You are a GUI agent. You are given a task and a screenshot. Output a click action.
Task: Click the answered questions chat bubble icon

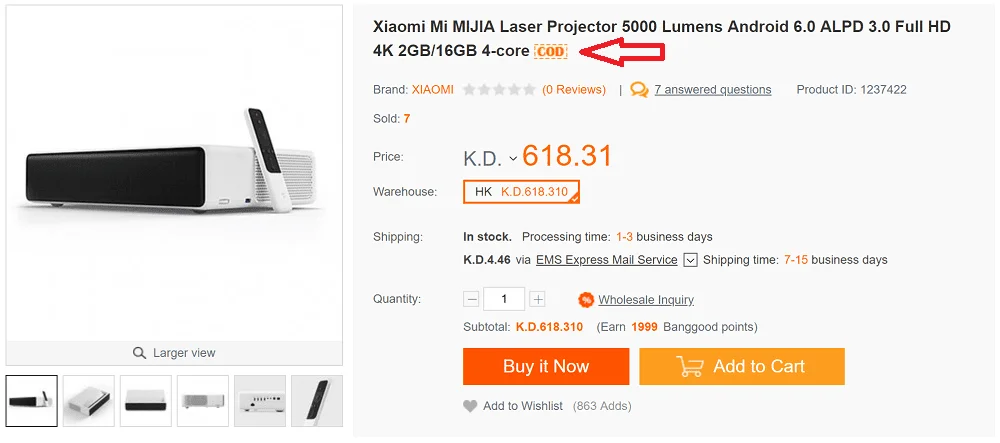point(639,90)
